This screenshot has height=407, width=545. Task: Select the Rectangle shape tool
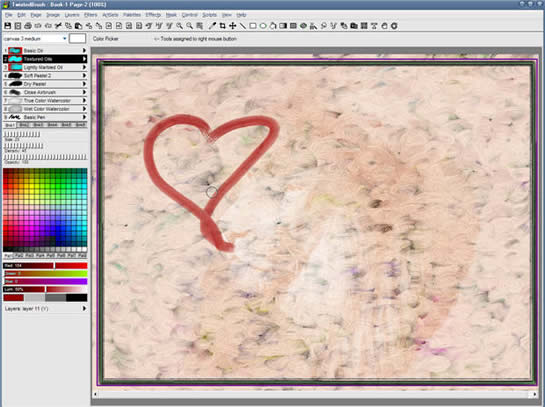[253, 26]
